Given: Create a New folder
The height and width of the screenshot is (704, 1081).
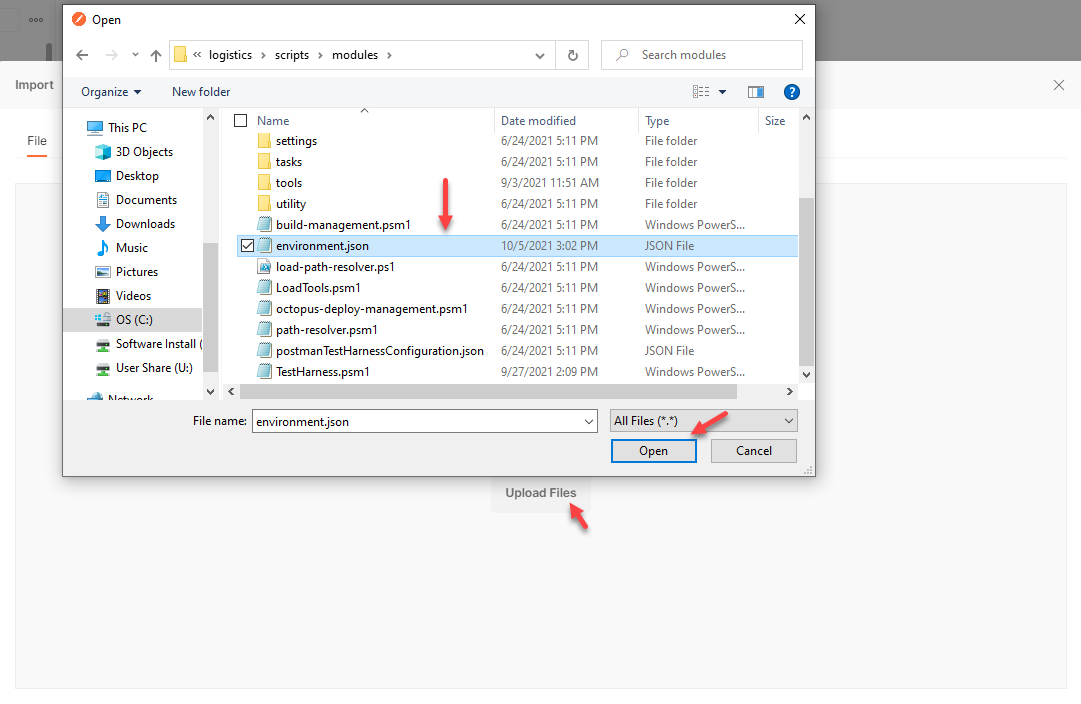Looking at the screenshot, I should click(201, 92).
